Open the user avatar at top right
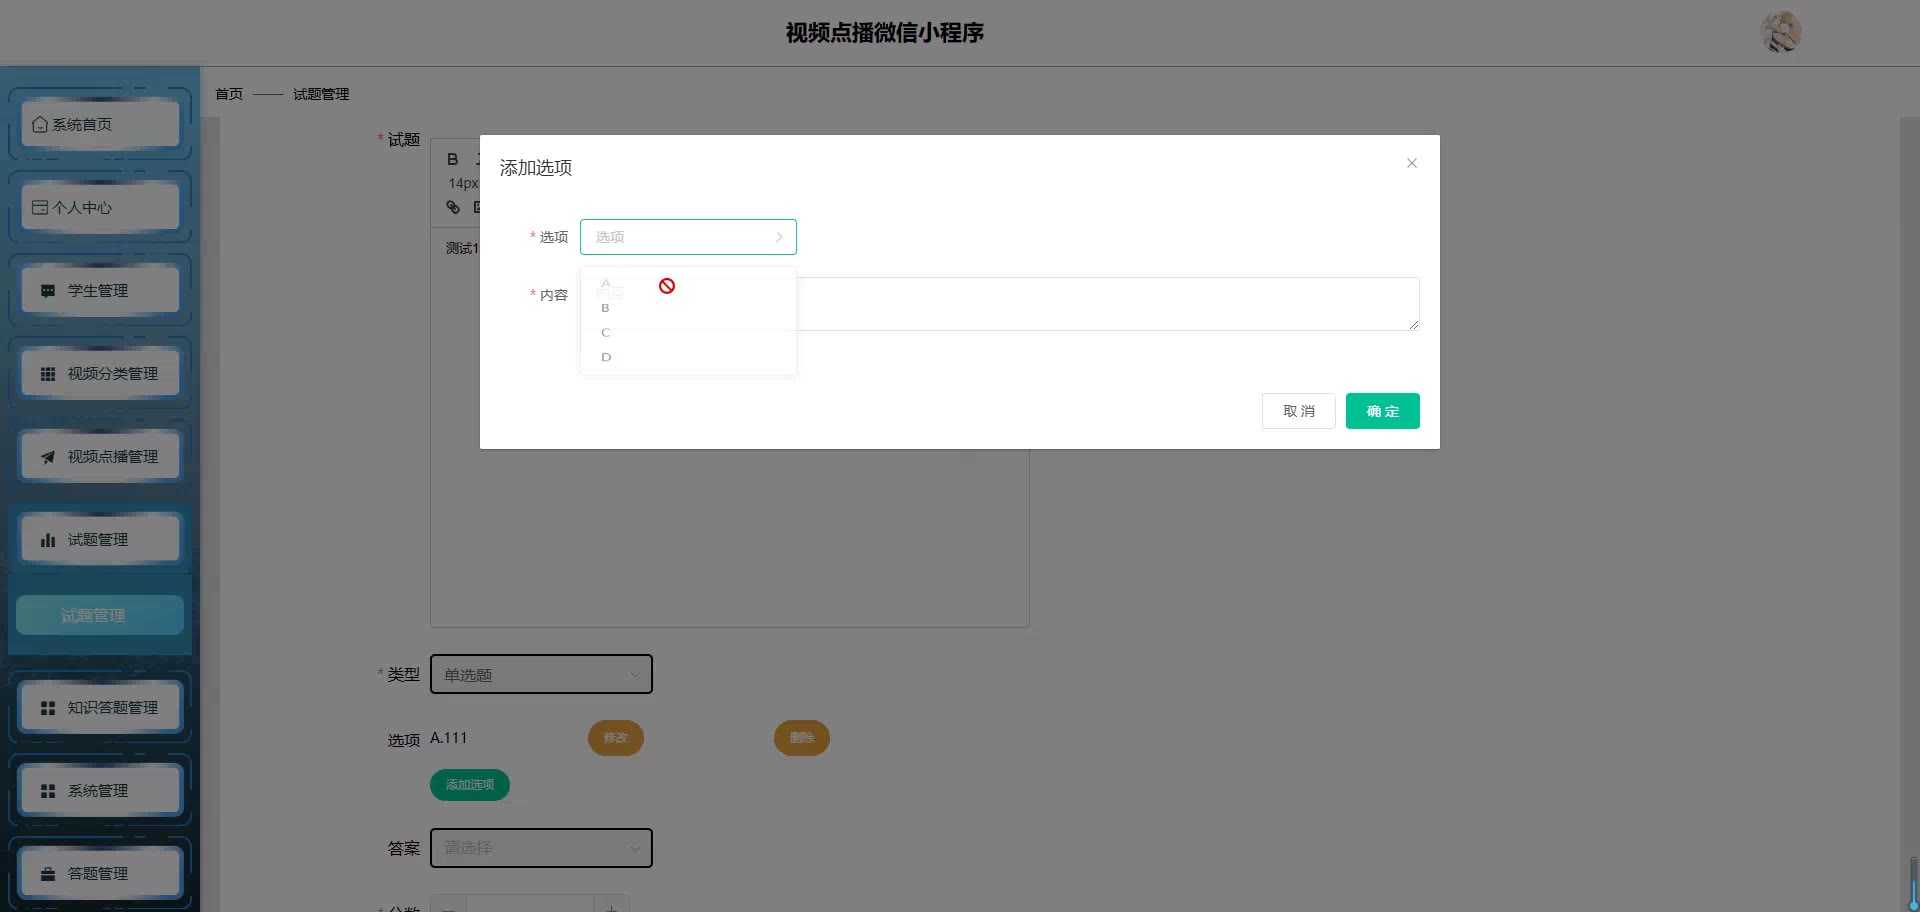Image resolution: width=1920 pixels, height=912 pixels. [x=1781, y=32]
